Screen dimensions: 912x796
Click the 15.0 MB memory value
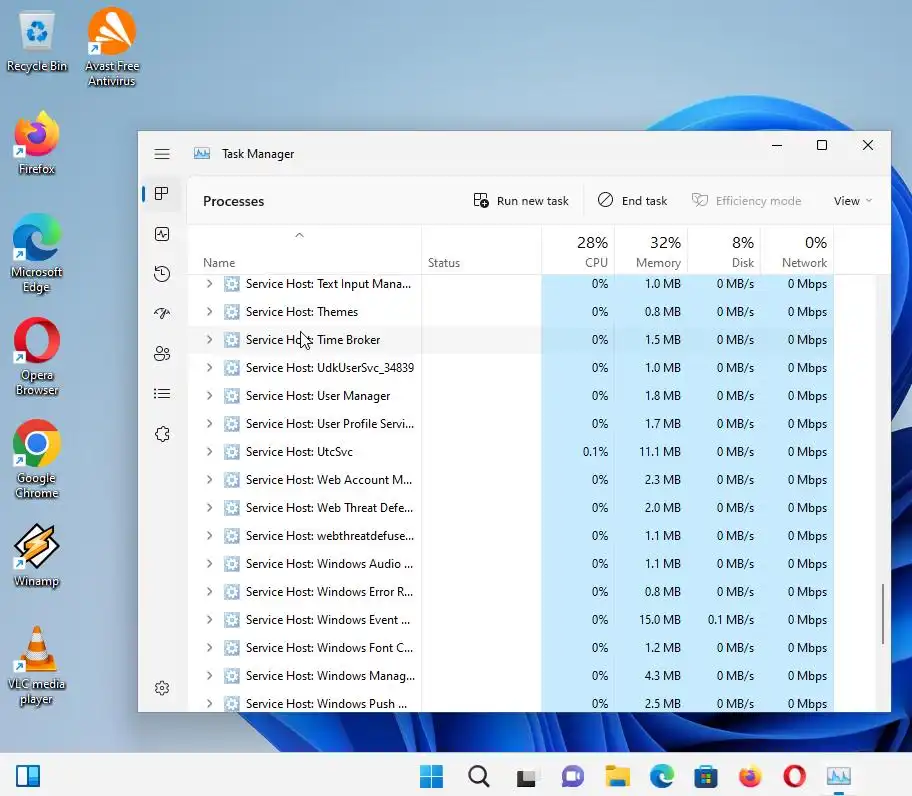point(660,620)
